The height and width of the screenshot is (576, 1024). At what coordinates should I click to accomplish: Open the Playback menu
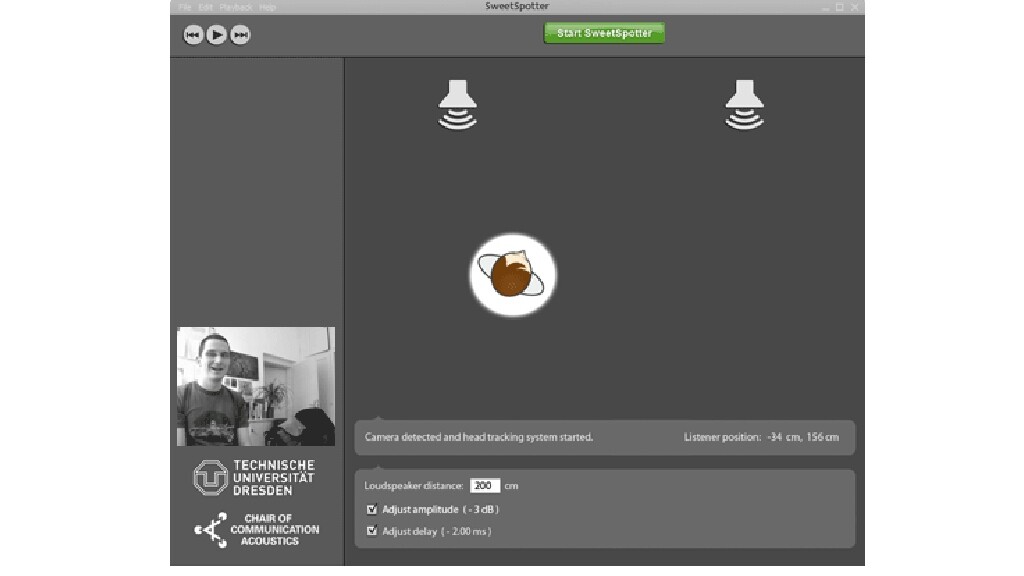[x=233, y=6]
